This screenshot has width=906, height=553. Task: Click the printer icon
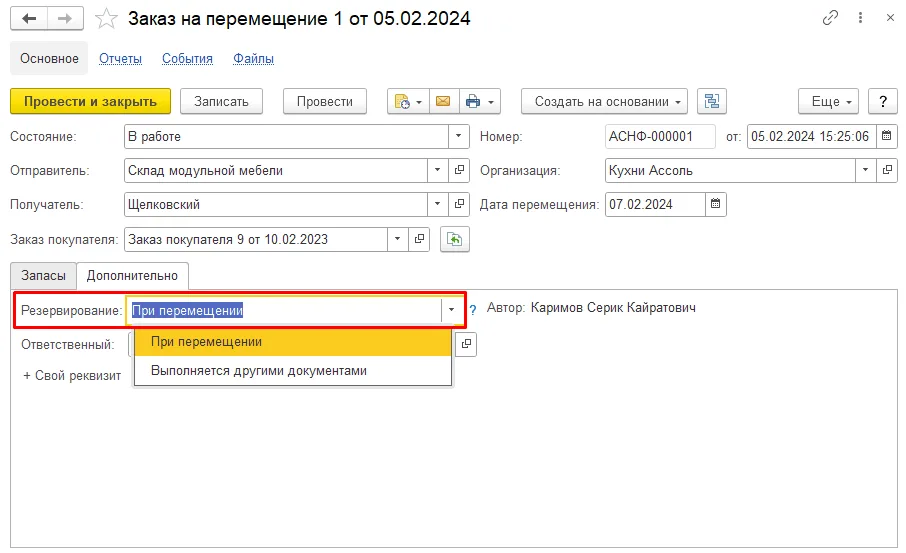coord(473,102)
